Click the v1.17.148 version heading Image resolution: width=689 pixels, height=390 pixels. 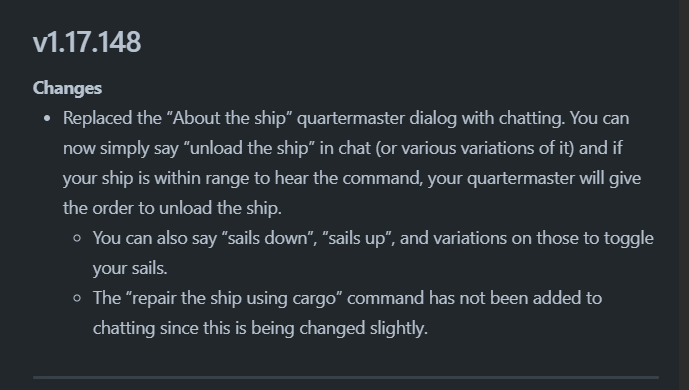[87, 43]
